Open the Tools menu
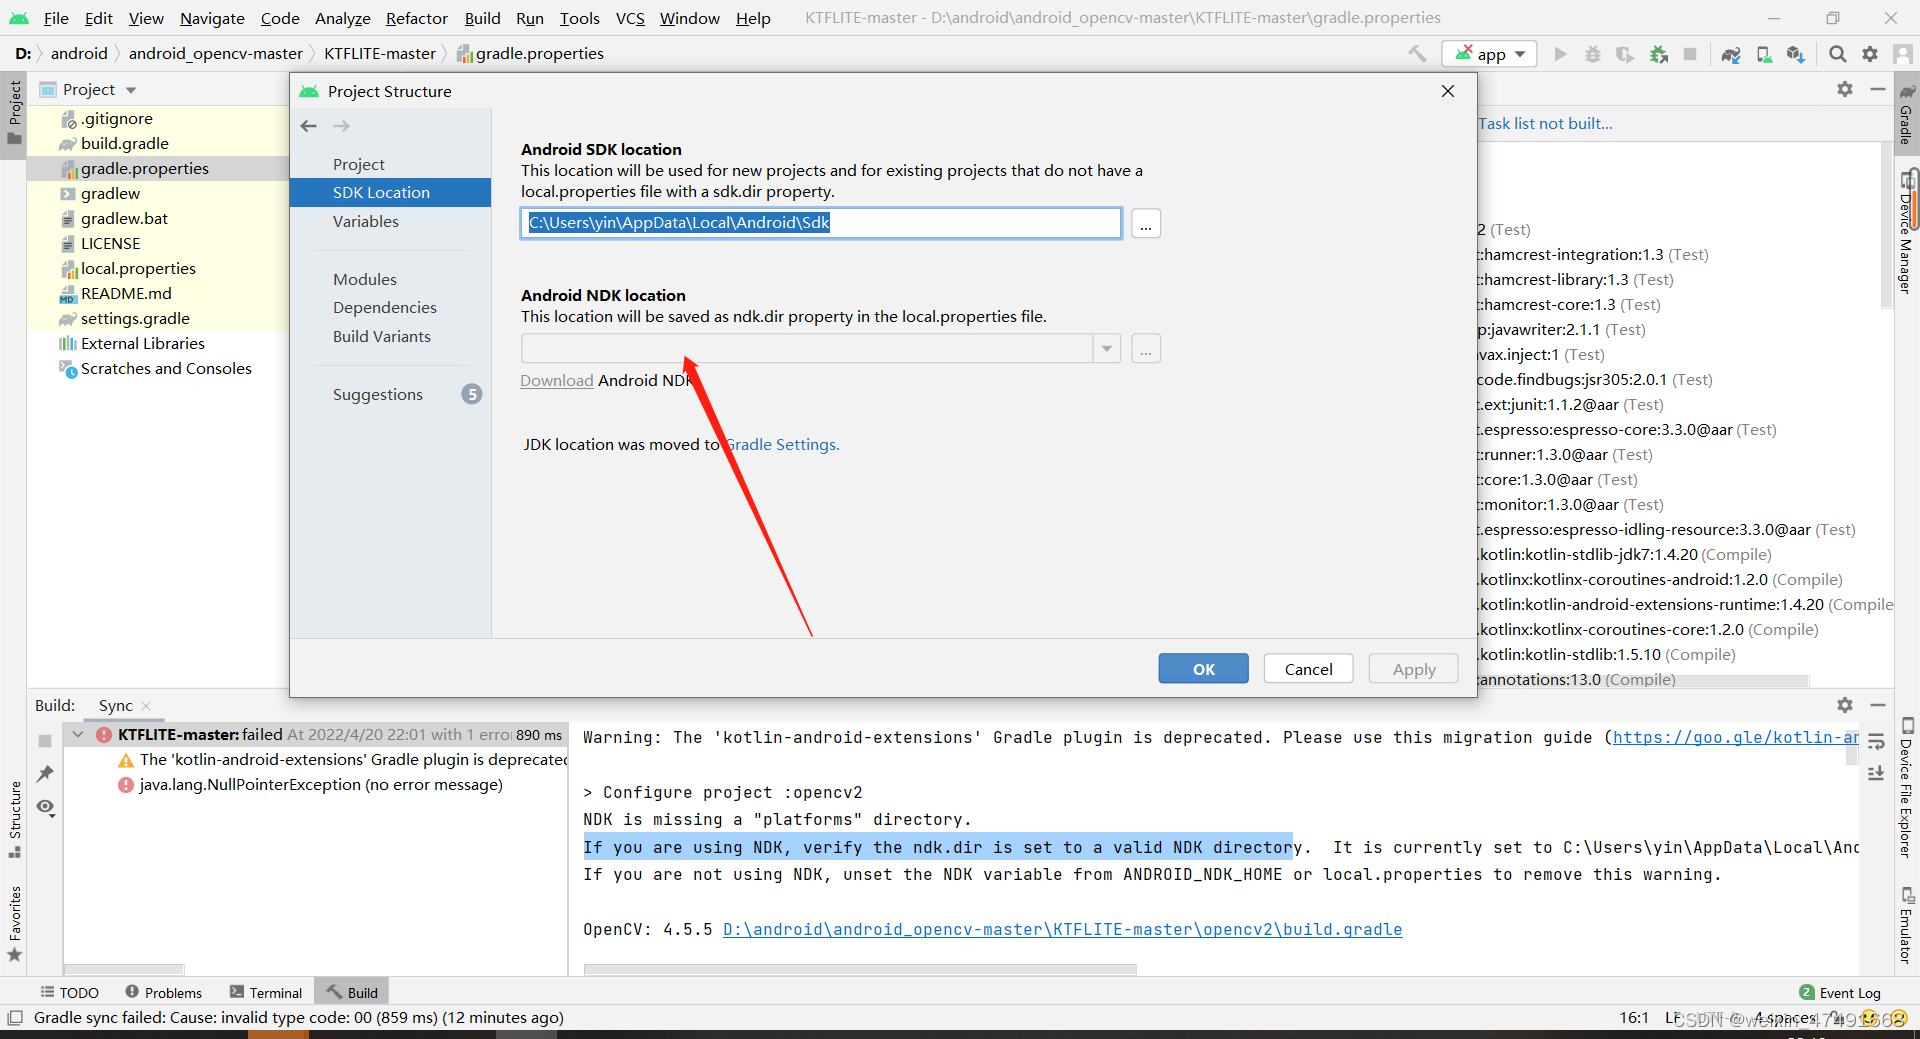This screenshot has width=1920, height=1039. pos(579,18)
